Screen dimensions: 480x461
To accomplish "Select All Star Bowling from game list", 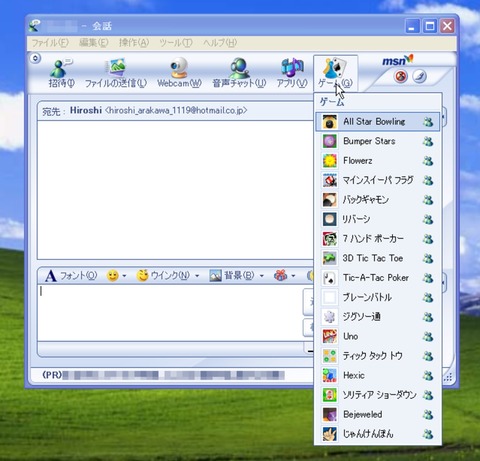I will [x=377, y=122].
